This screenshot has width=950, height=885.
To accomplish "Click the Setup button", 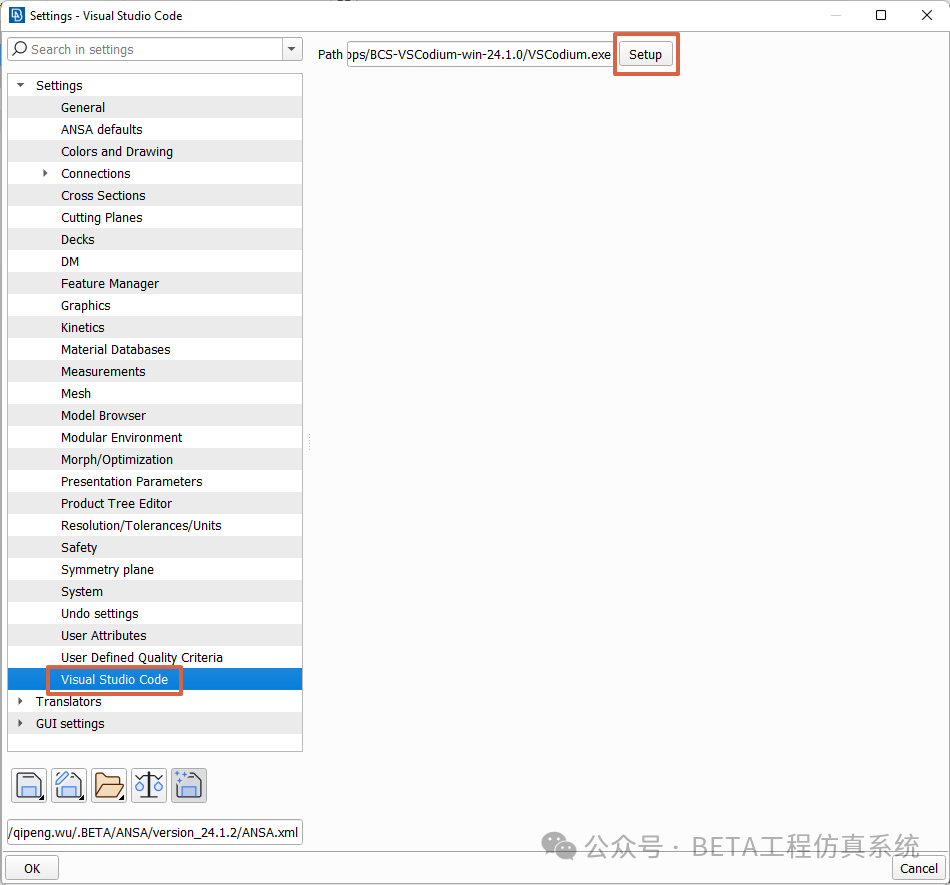I will point(645,55).
